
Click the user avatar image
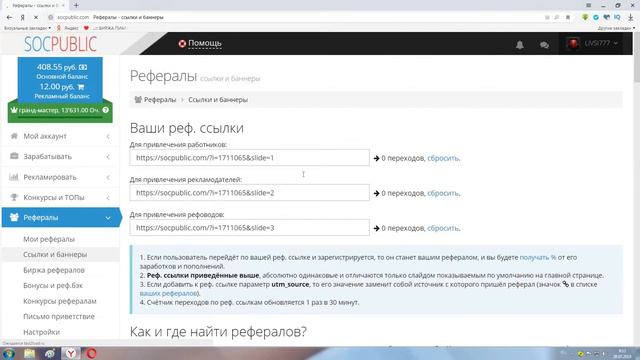coord(573,43)
